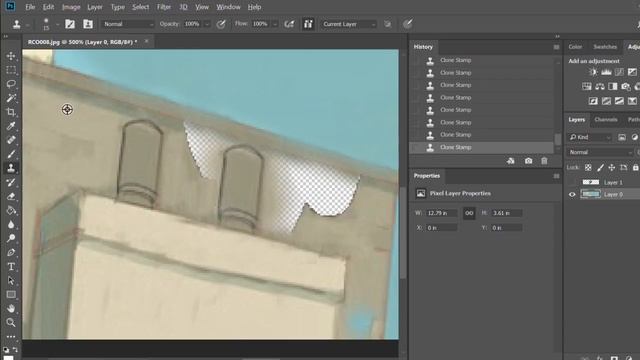This screenshot has width=640, height=360.
Task: Create new document from current state
Action: tap(511, 161)
